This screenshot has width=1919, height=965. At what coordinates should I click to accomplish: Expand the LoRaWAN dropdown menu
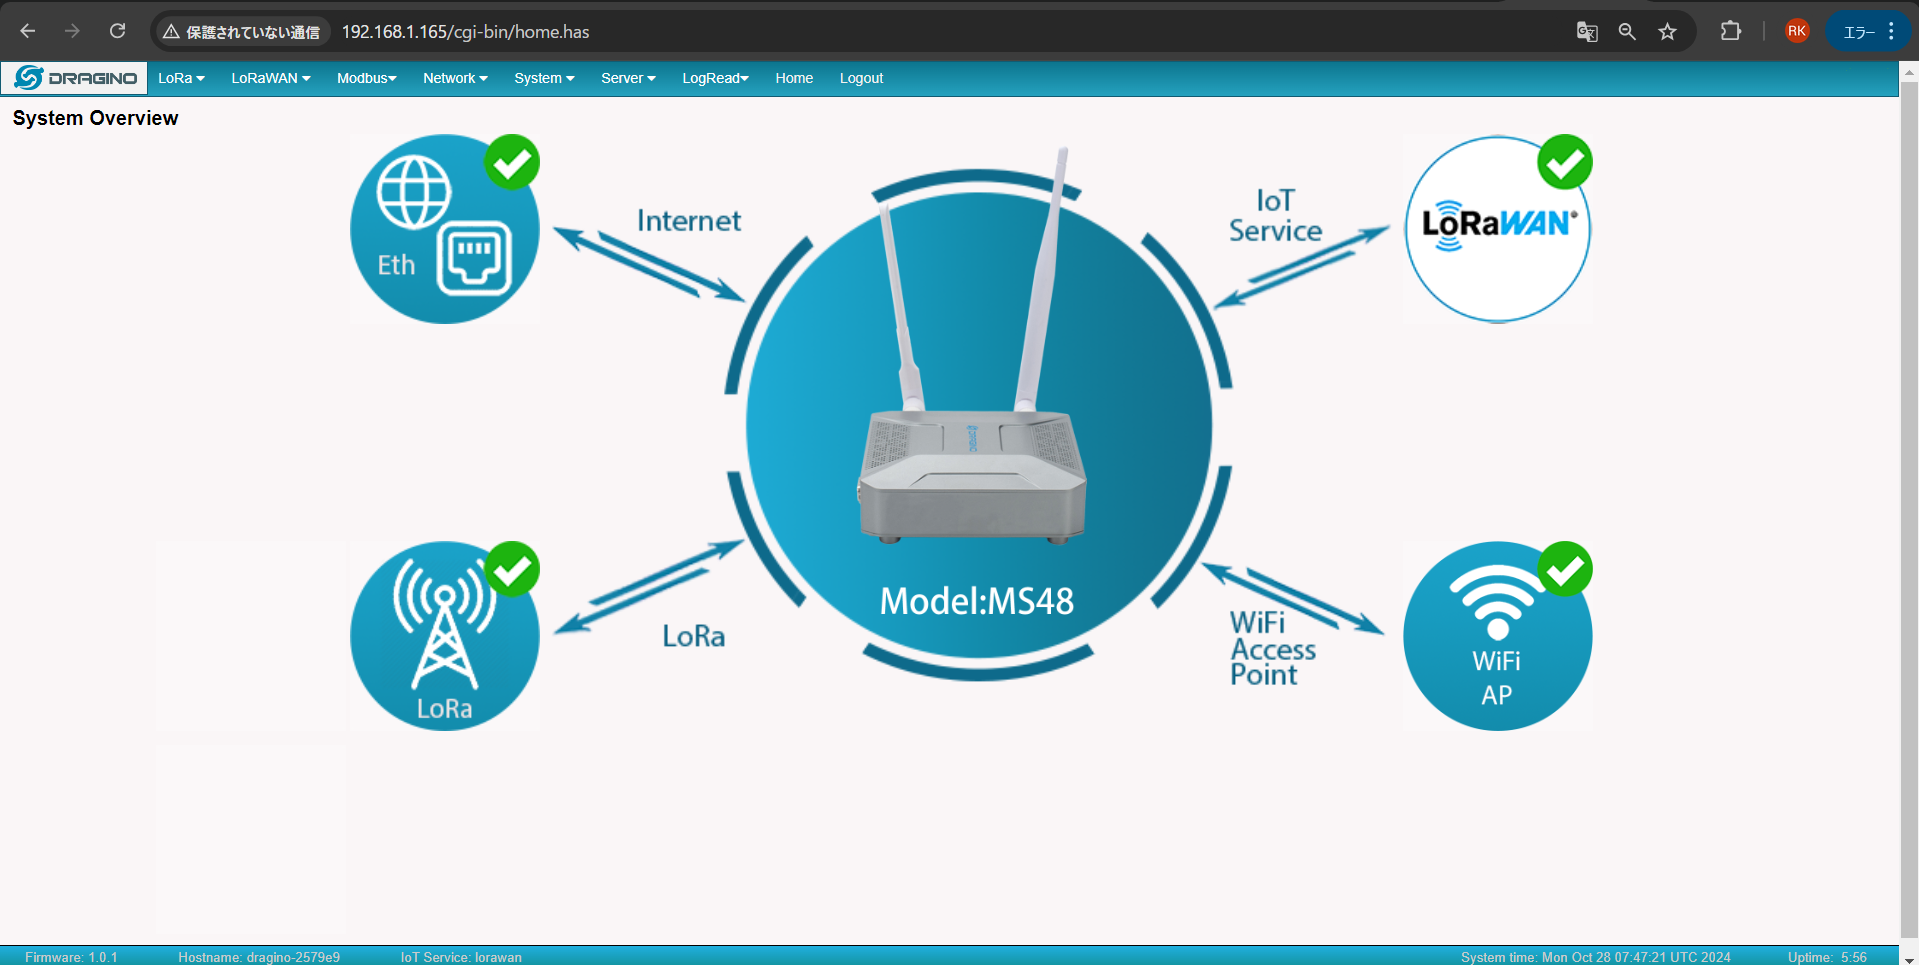271,78
